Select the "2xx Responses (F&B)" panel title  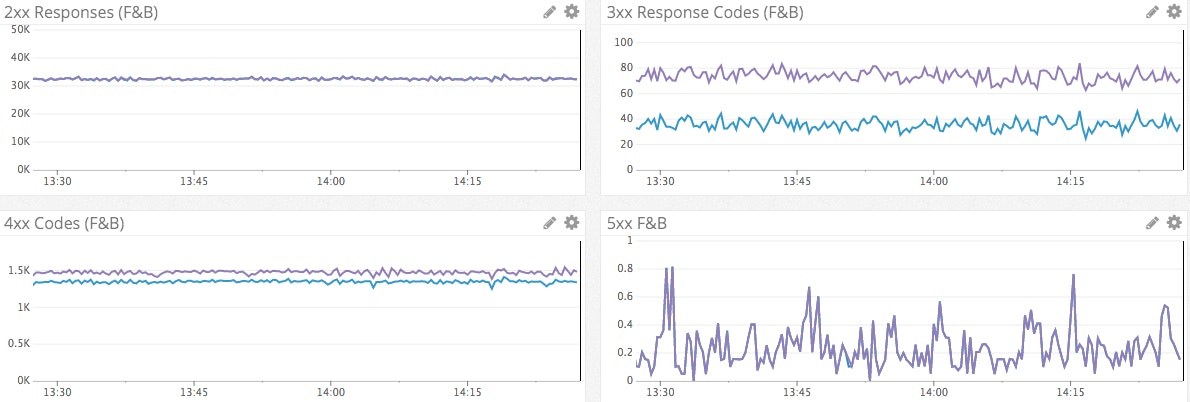[81, 13]
